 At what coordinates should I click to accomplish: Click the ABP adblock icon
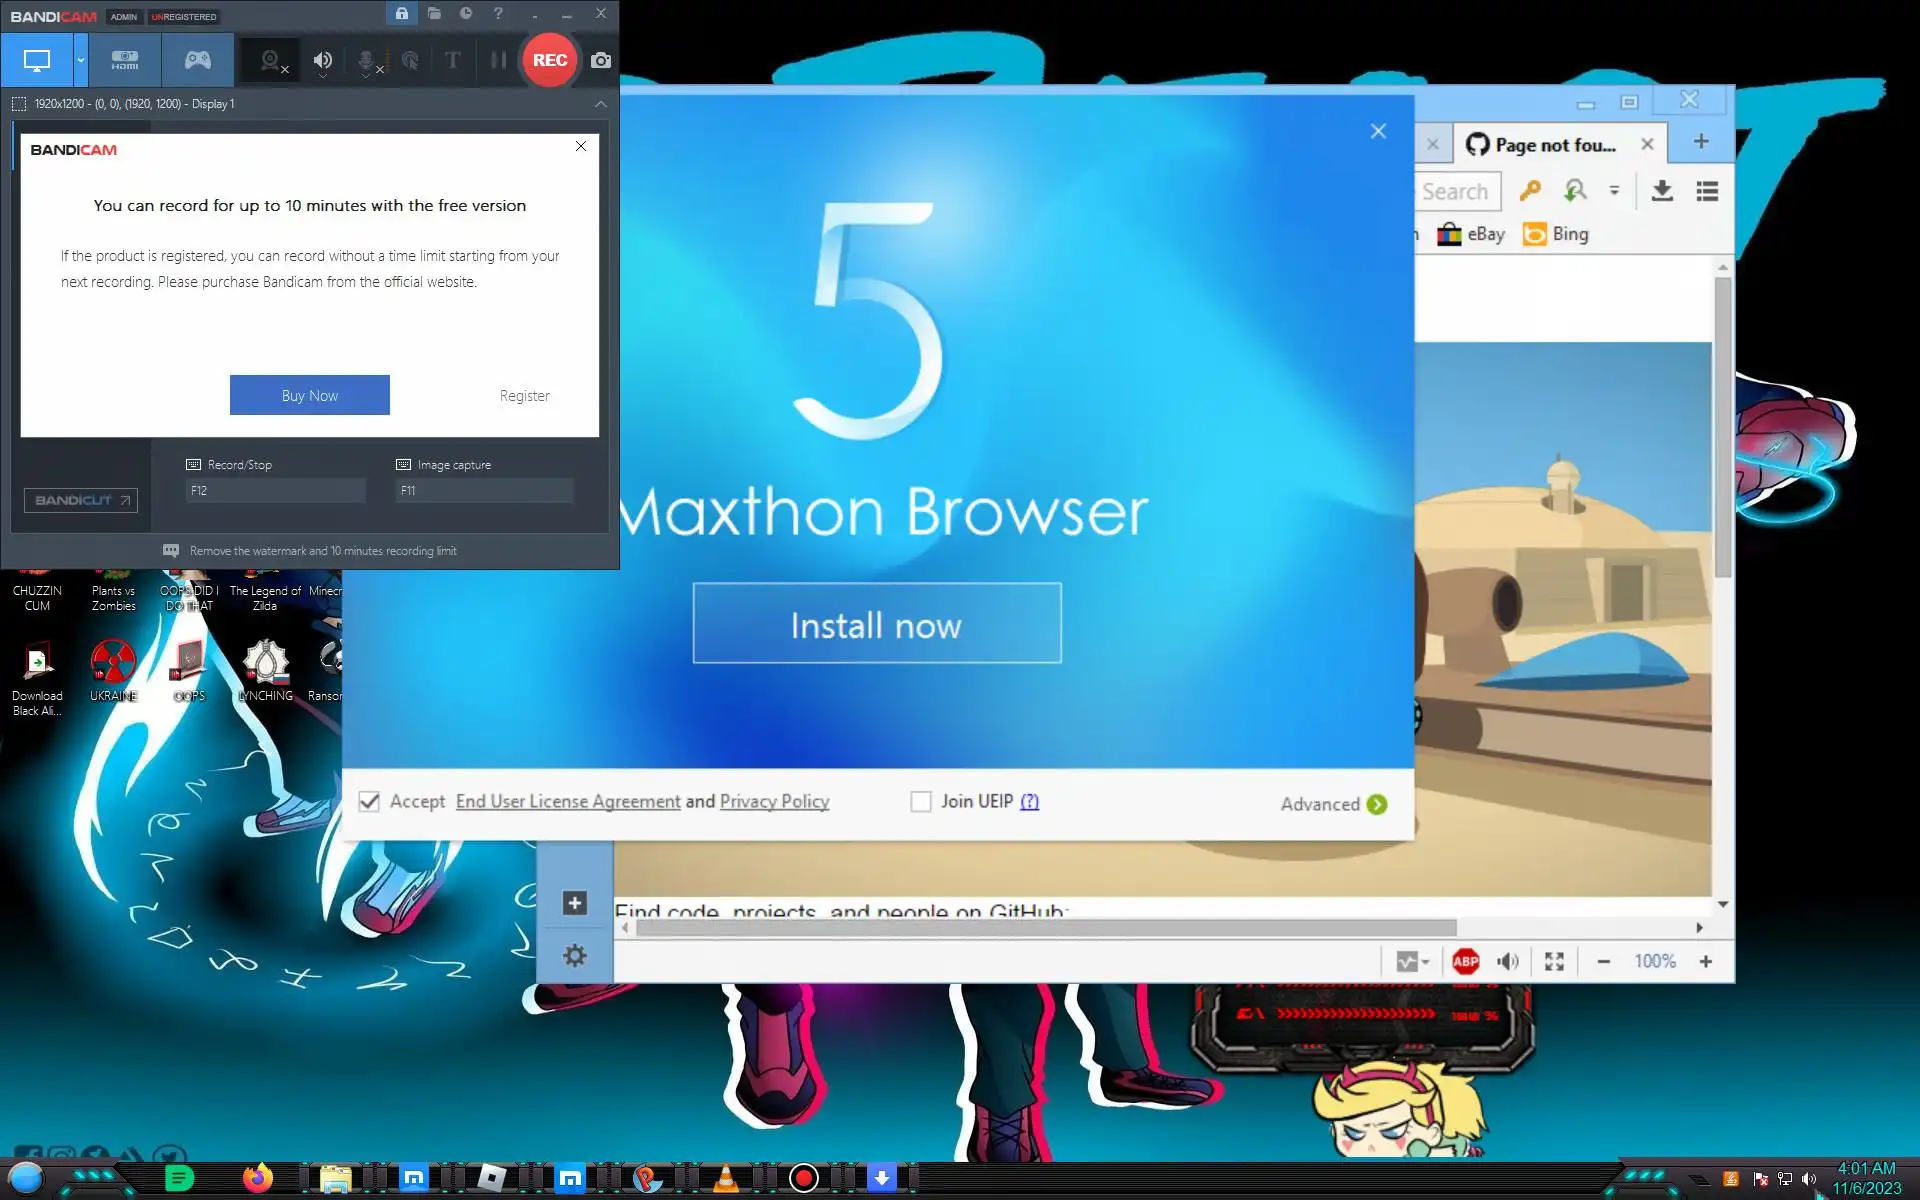[x=1465, y=961]
